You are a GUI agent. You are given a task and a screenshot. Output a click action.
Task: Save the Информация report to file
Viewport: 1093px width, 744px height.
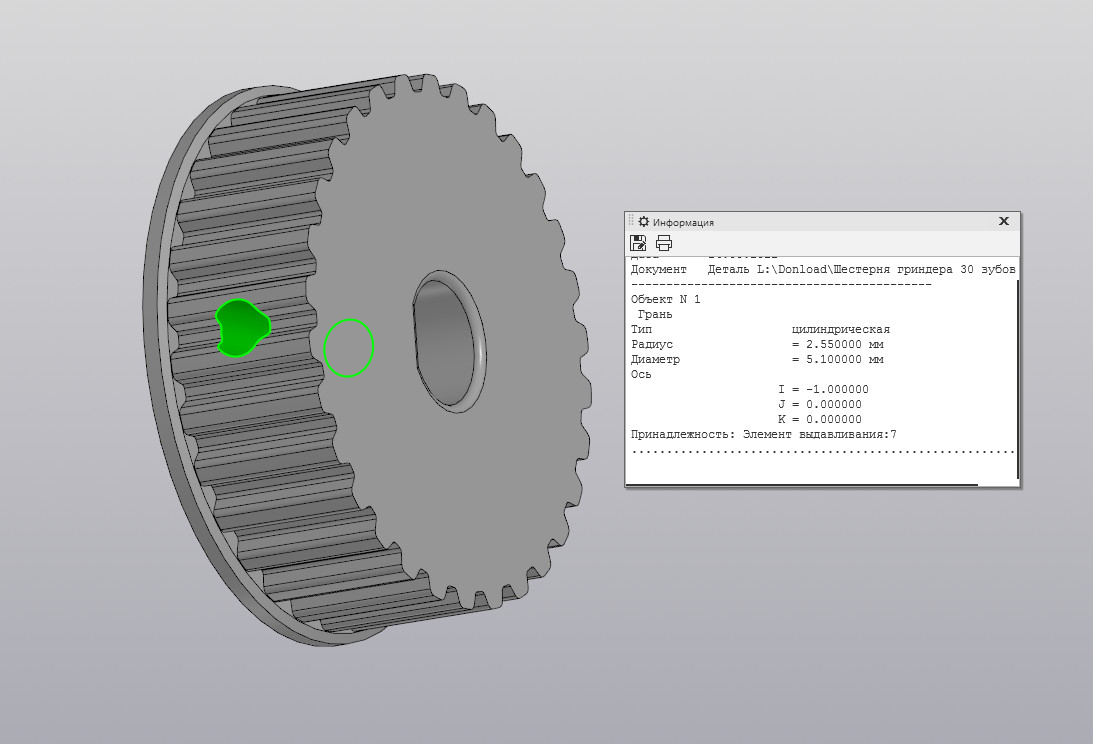638,243
